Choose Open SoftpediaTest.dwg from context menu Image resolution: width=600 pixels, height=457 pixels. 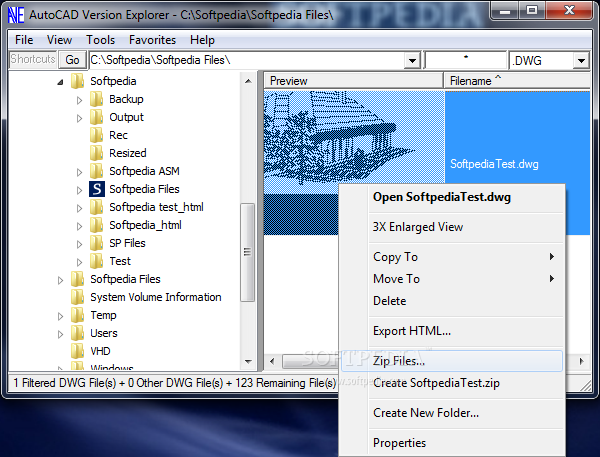452,197
